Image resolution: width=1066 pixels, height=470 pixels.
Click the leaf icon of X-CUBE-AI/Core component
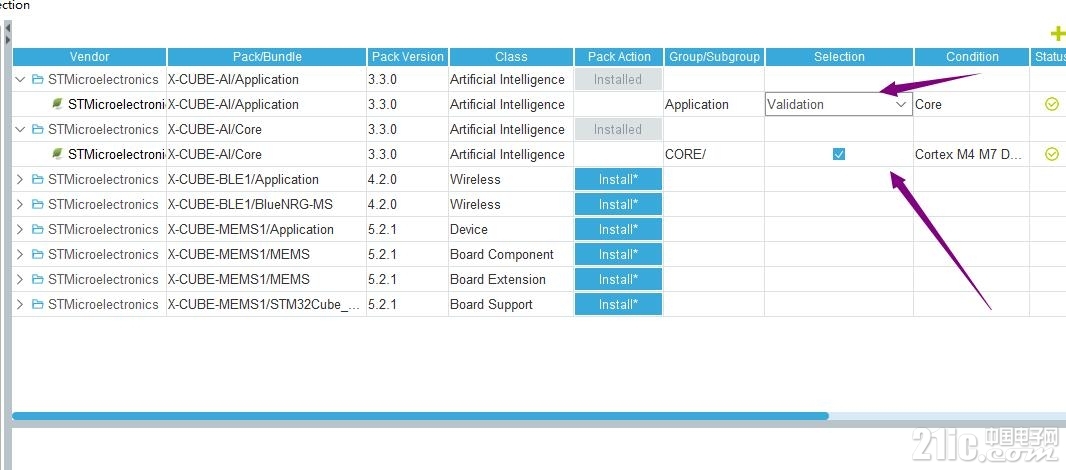point(58,154)
